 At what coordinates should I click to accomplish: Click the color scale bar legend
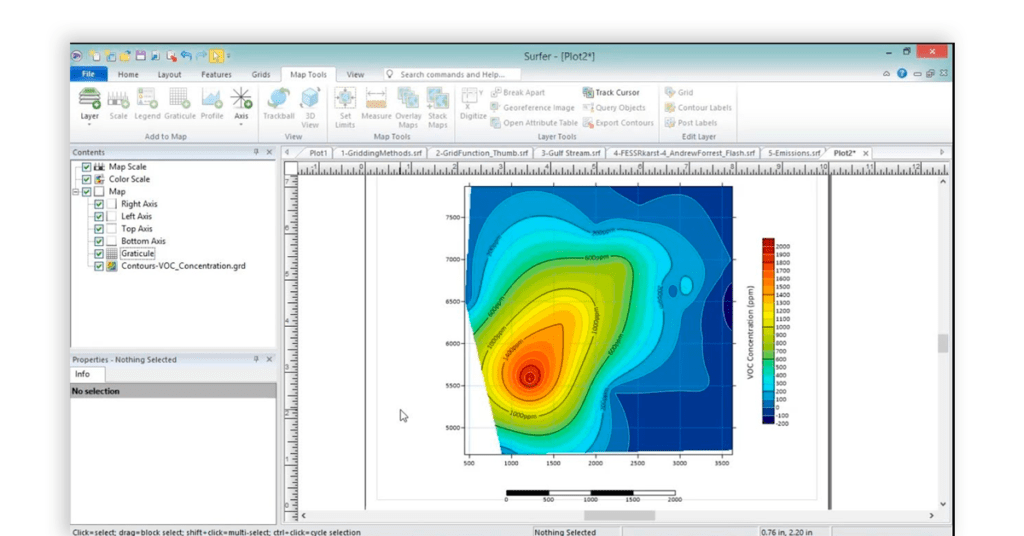coord(768,330)
